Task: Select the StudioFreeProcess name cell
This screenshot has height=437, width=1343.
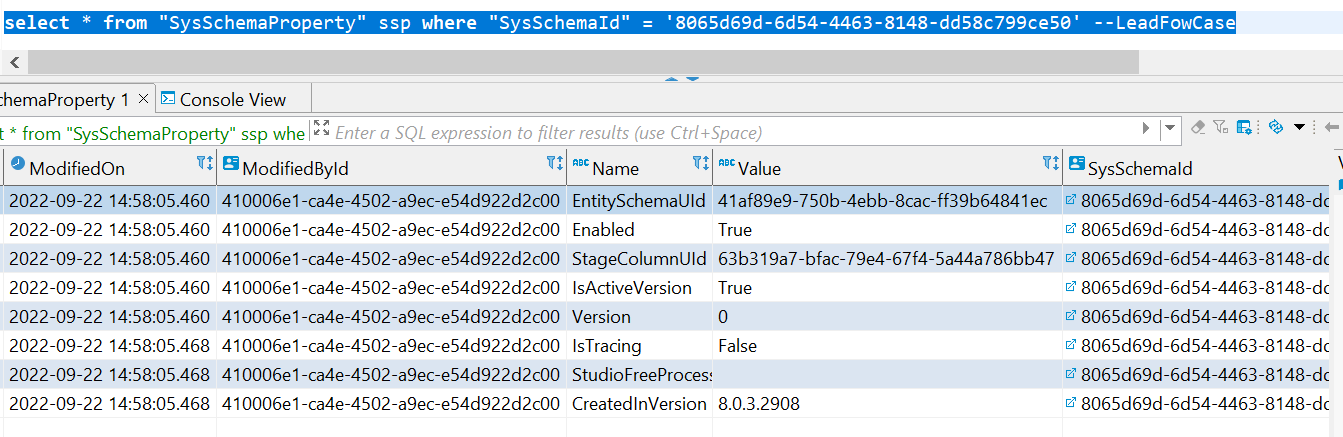Action: [x=639, y=375]
